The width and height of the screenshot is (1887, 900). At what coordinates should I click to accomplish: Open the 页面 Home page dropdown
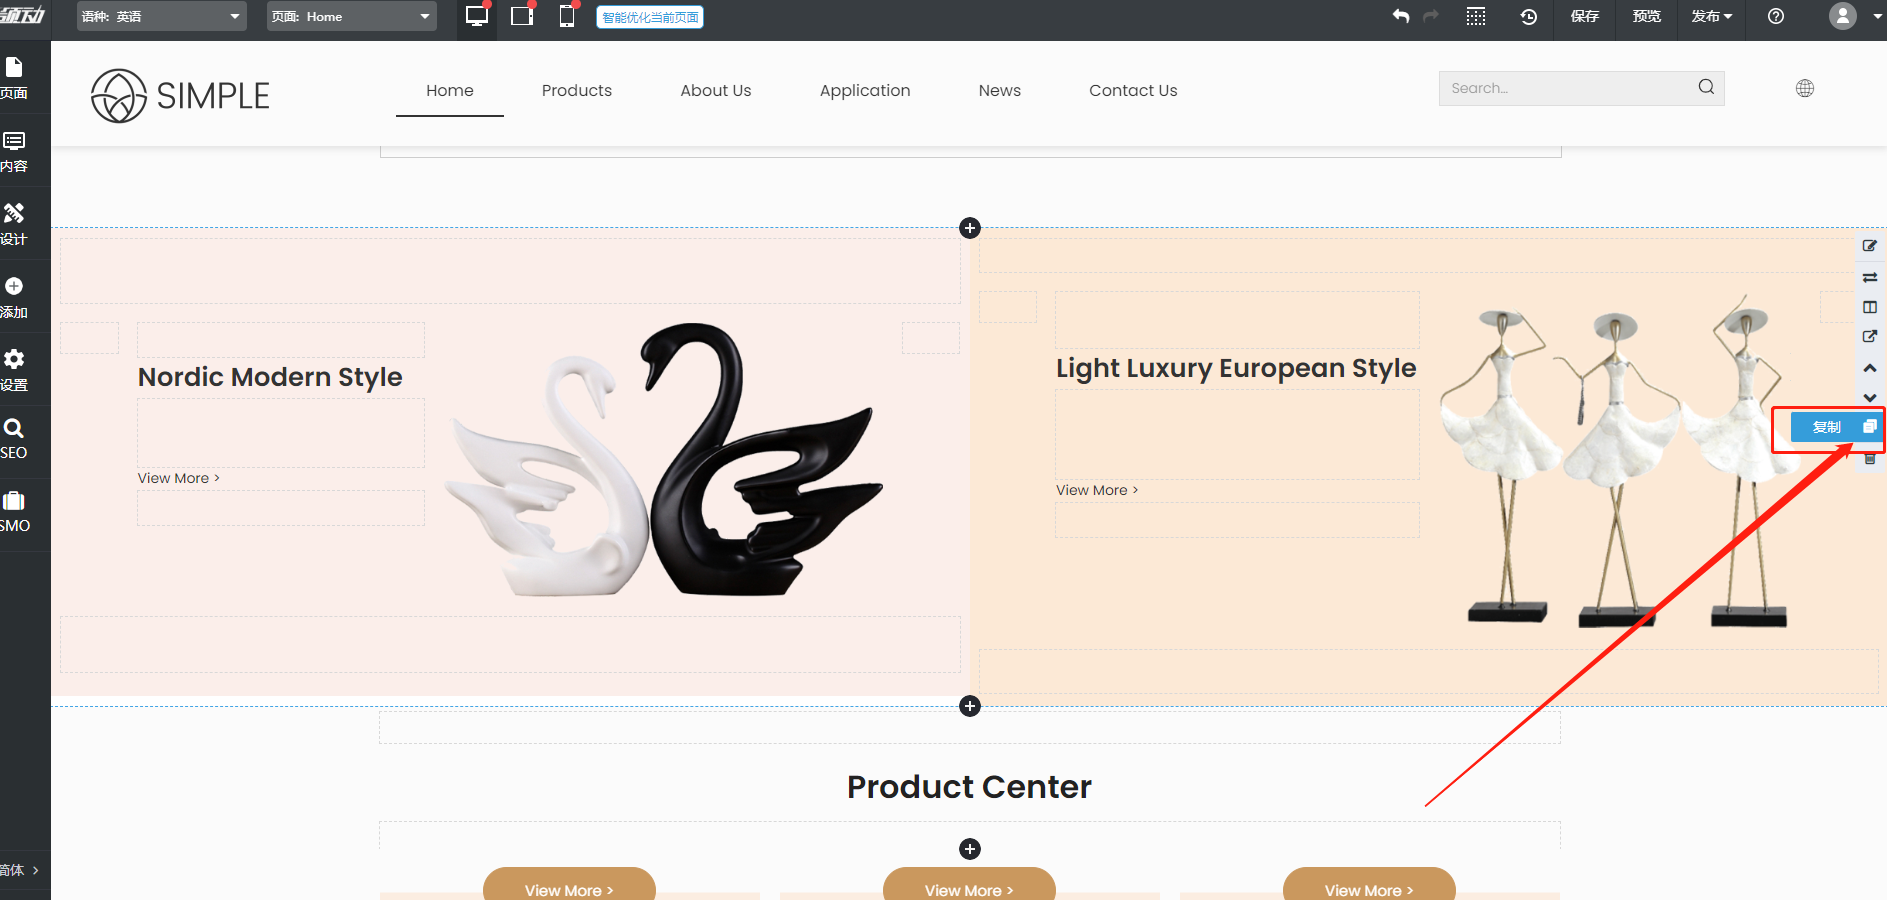[x=351, y=16]
